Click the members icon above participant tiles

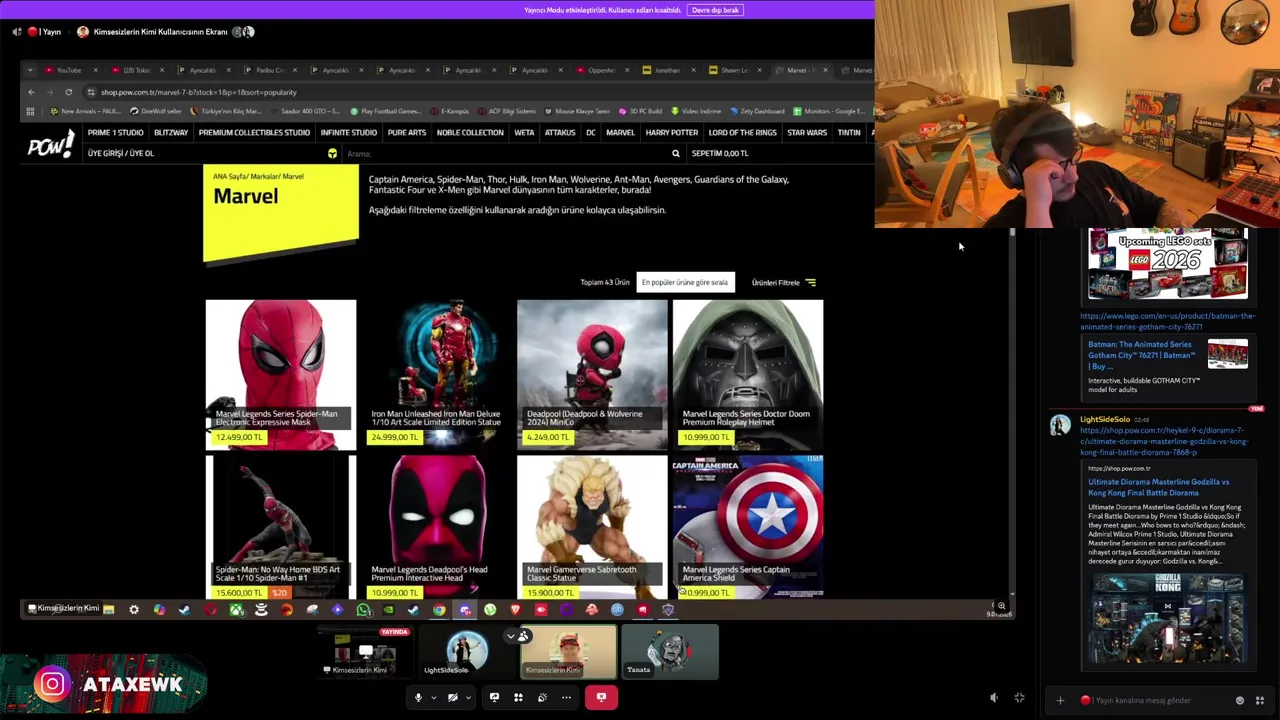[523, 636]
